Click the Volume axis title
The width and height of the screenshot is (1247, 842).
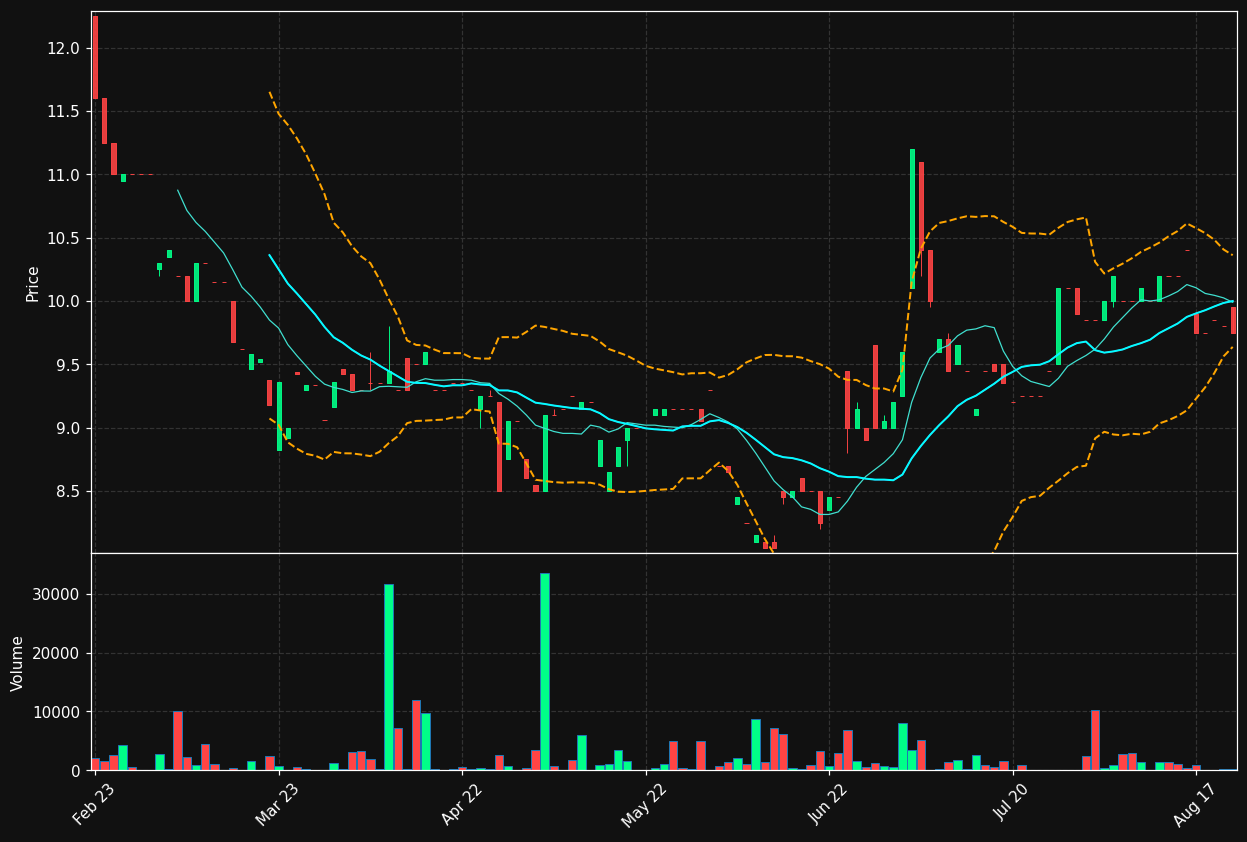click(18, 663)
